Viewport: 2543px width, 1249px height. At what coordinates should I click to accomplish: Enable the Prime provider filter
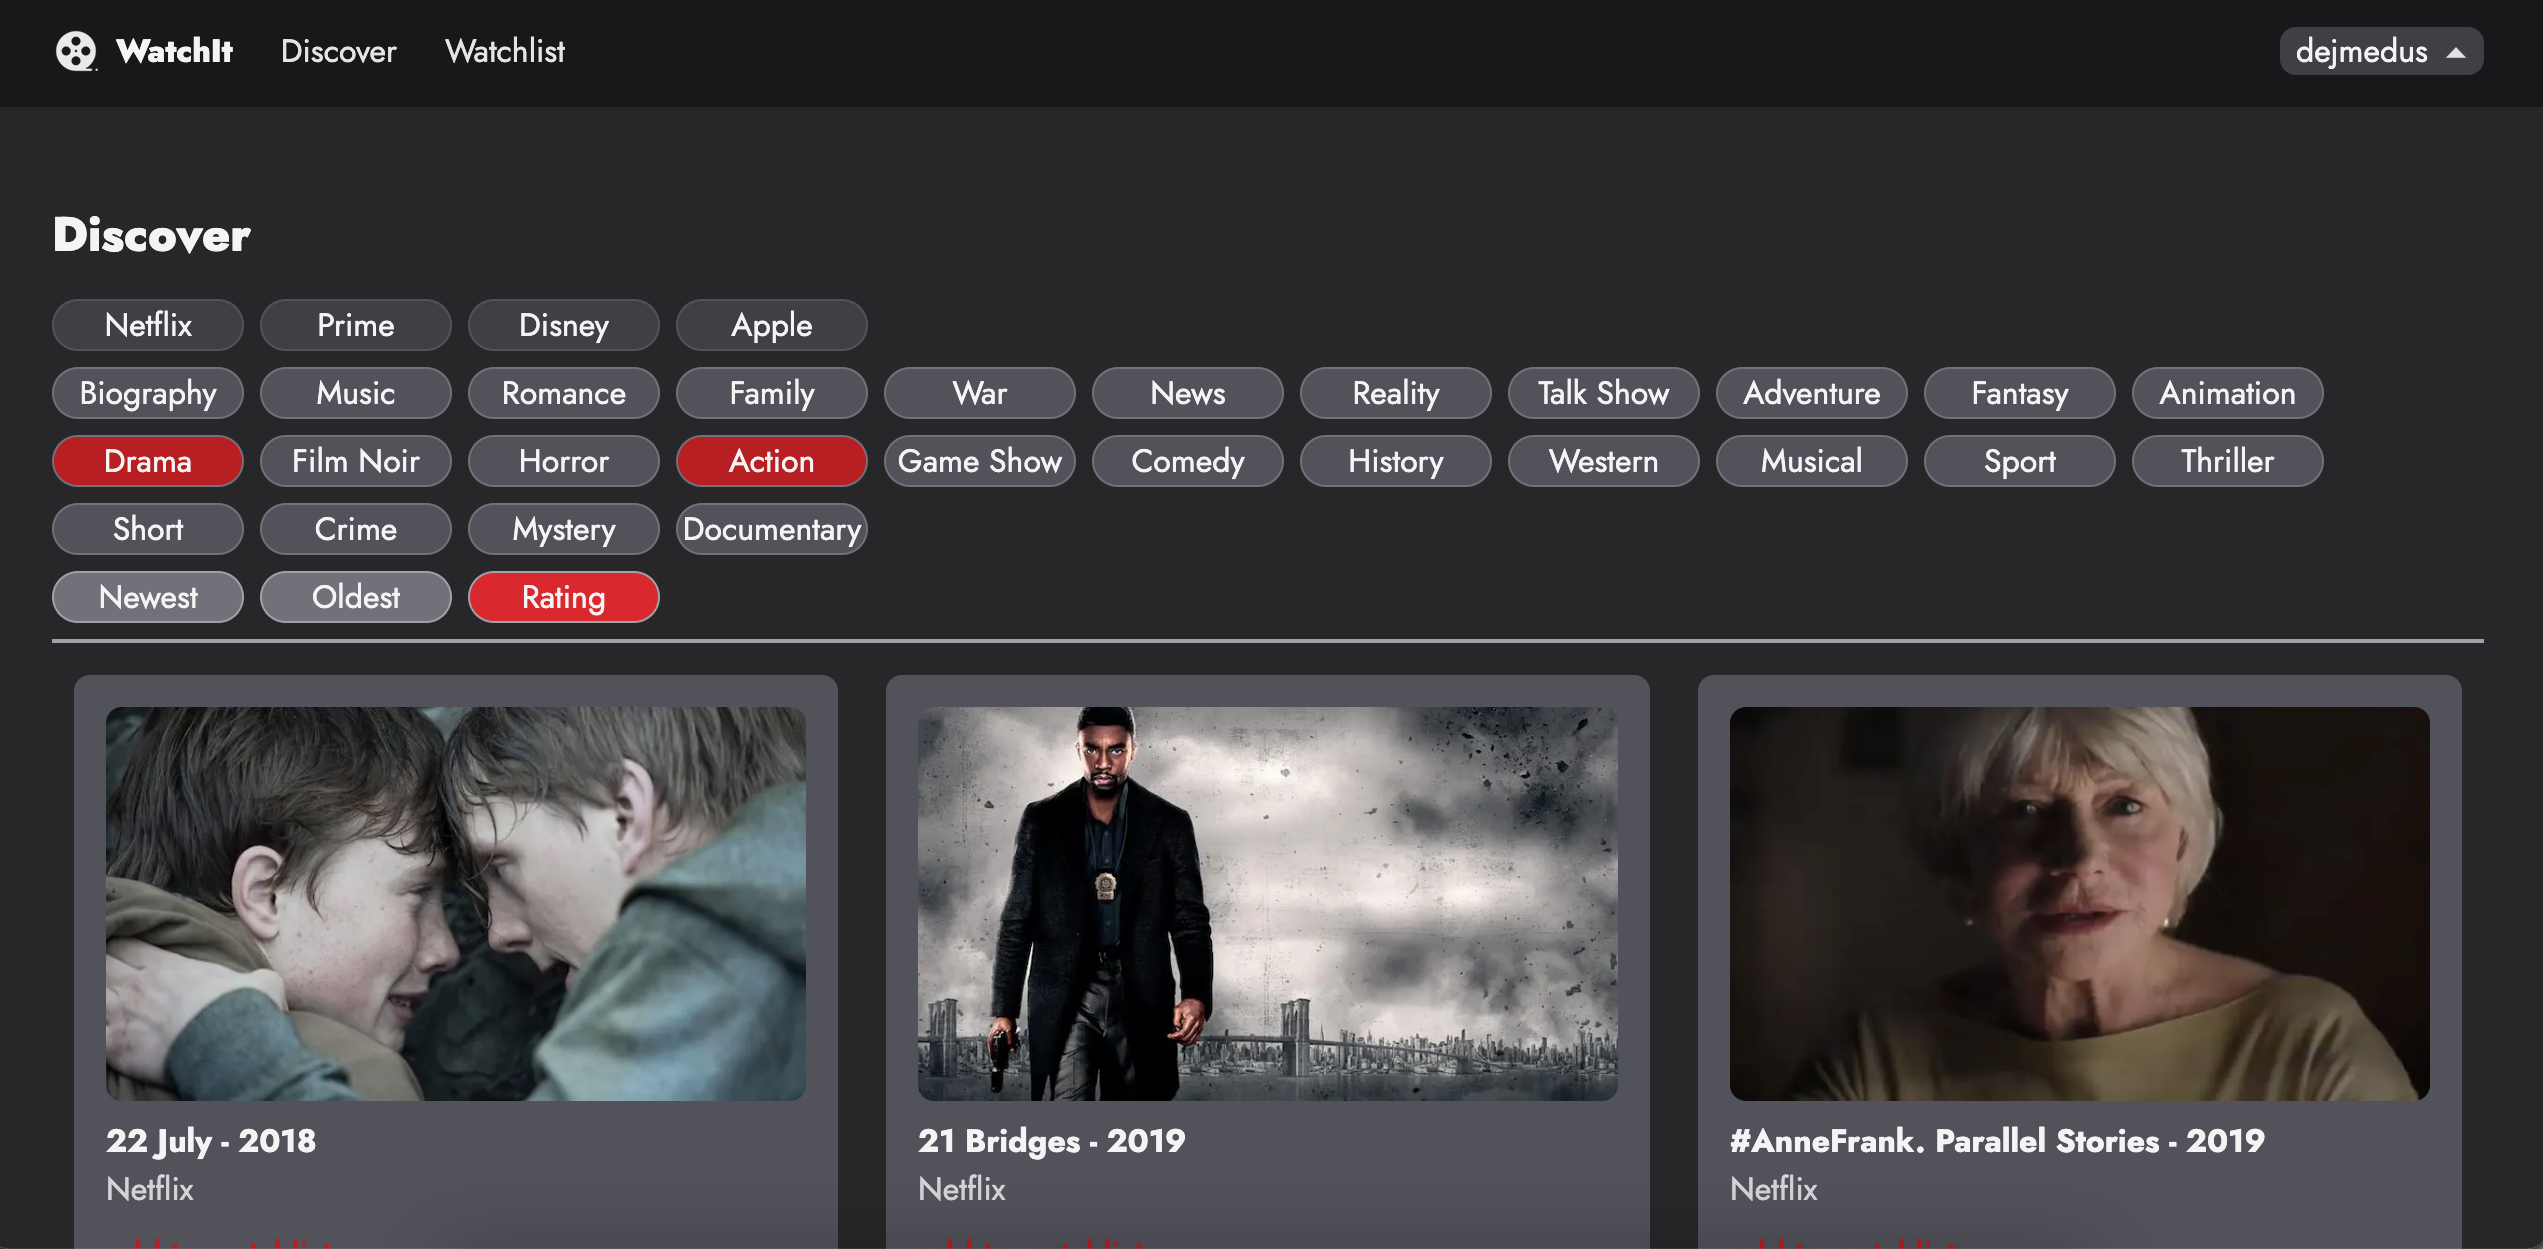click(x=355, y=325)
